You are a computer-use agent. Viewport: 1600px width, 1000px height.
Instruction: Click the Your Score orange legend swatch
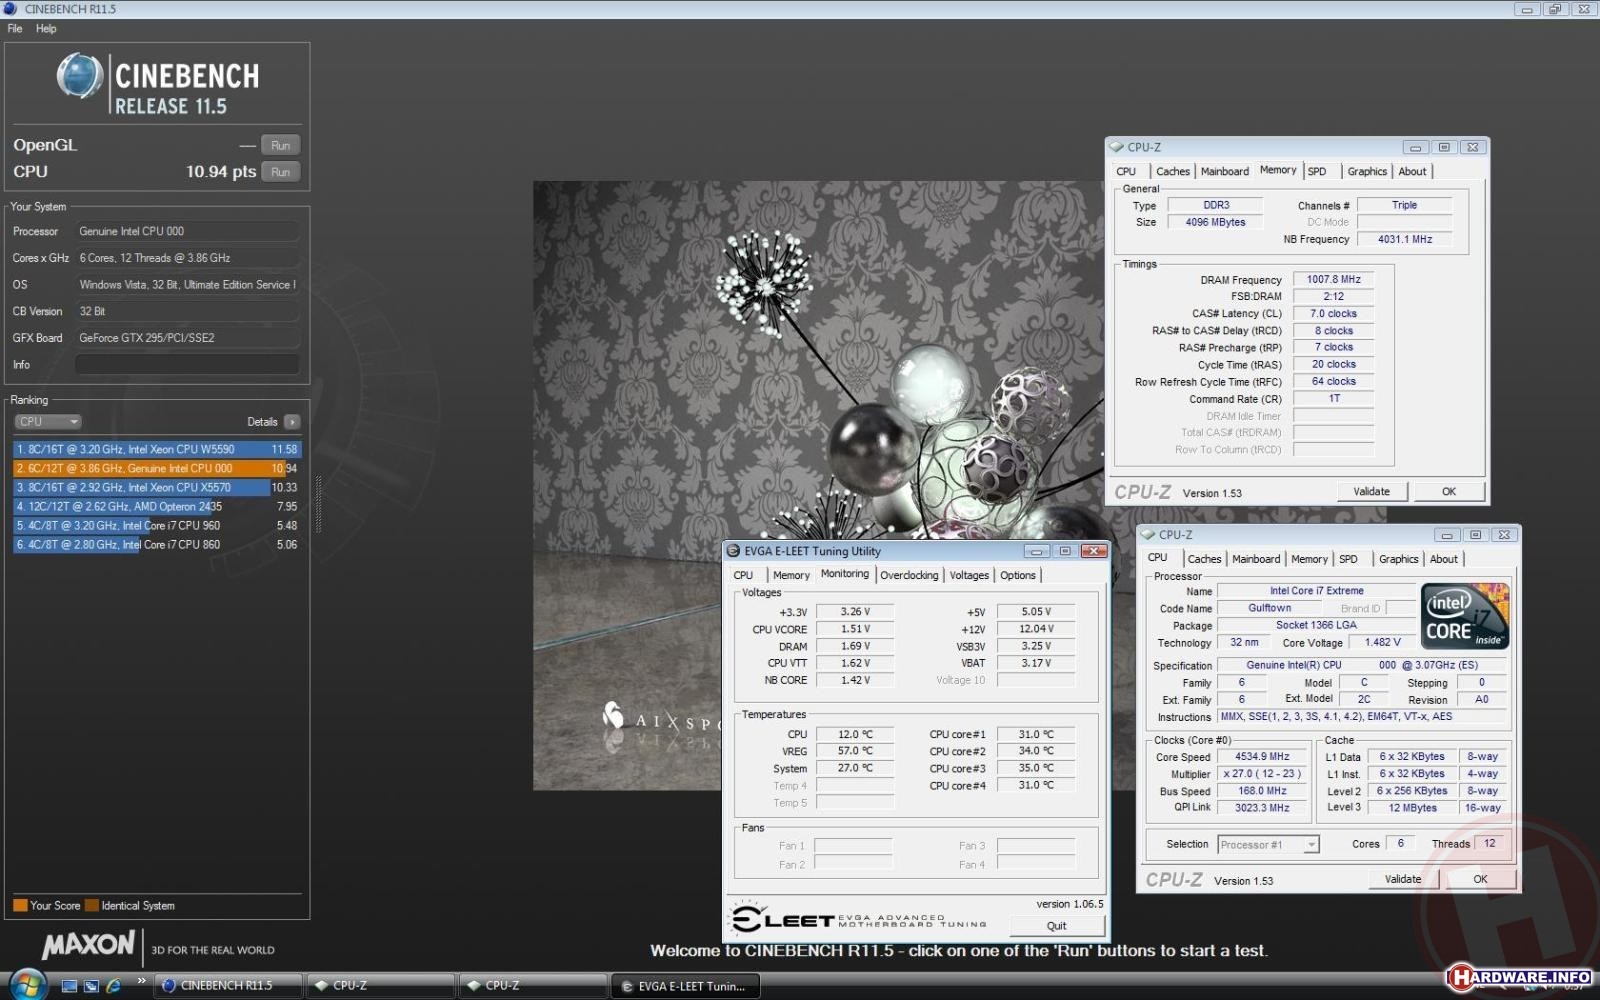click(x=20, y=906)
